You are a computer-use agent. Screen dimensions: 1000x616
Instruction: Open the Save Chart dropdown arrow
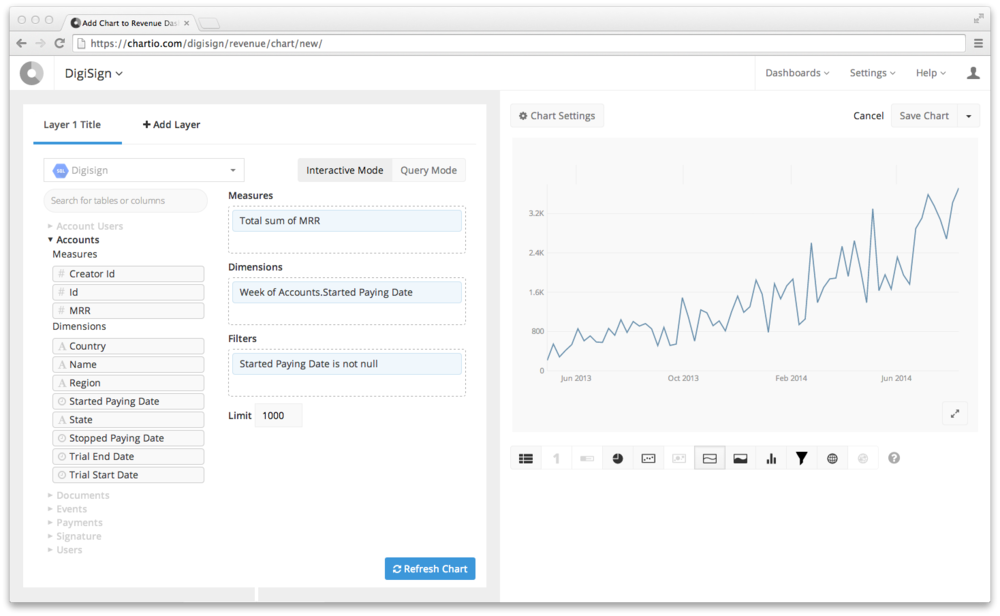(x=968, y=116)
